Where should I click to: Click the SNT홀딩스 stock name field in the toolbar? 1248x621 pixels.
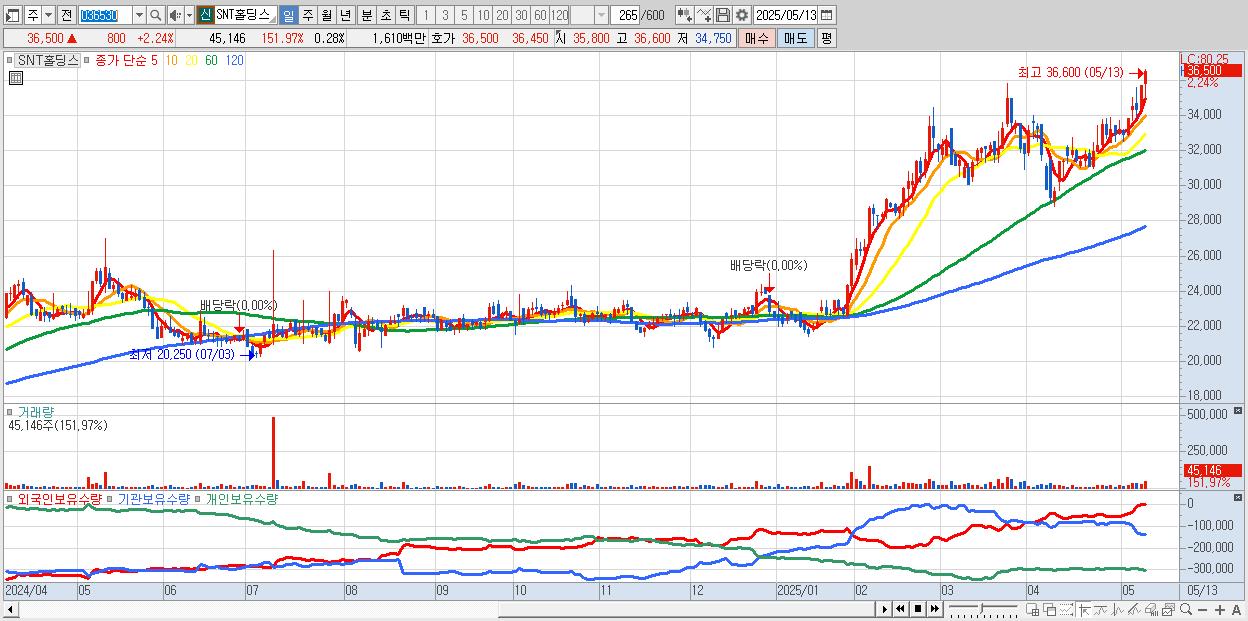[245, 15]
